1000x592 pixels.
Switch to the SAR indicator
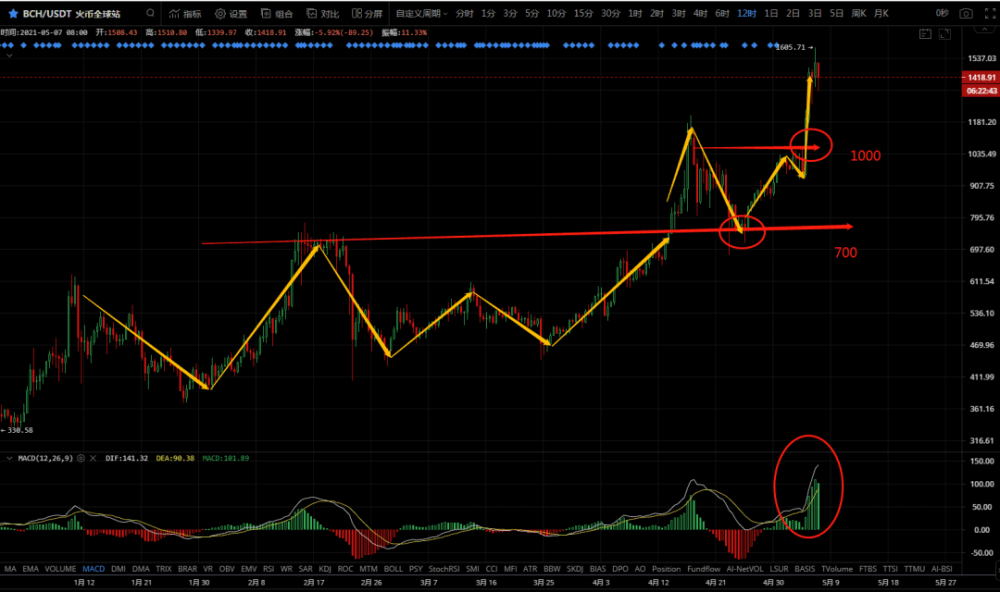coord(305,568)
